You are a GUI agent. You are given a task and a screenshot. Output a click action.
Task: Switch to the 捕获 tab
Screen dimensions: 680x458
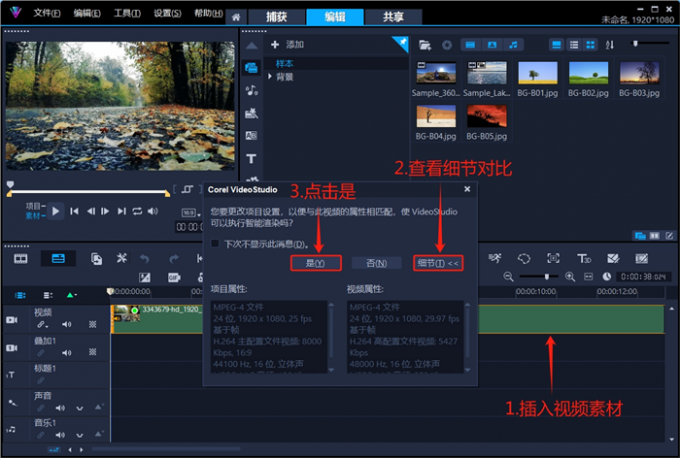276,17
